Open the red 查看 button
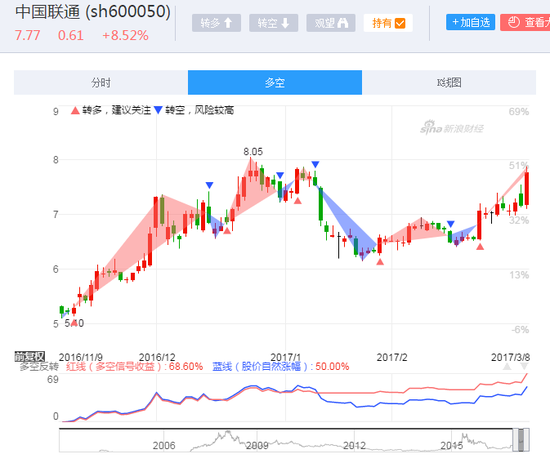Image resolution: width=550 pixels, height=463 pixels. pyautogui.click(x=525, y=22)
